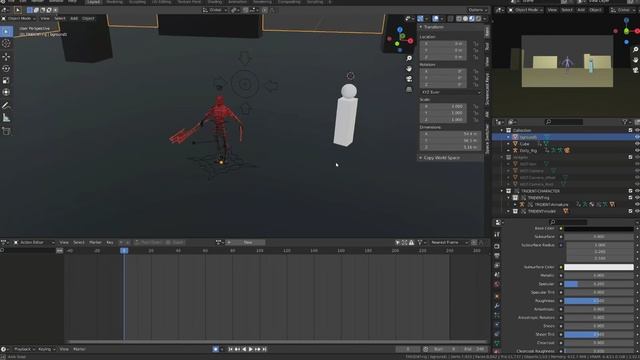The width and height of the screenshot is (640, 360).
Task: Select the 3D Cursor tool
Action: [x=6, y=43]
